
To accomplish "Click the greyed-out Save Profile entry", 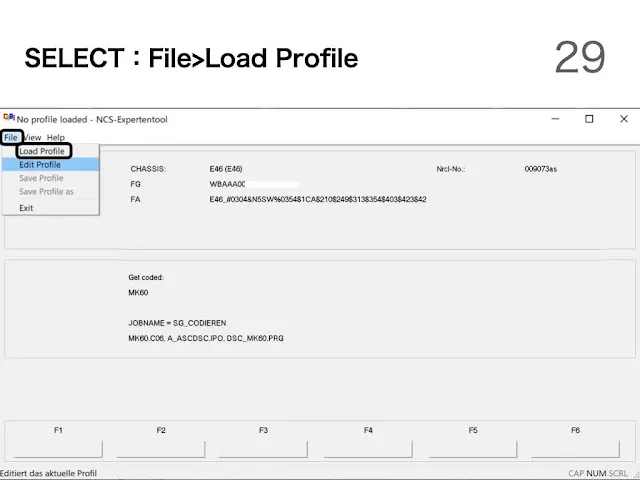I will (x=41, y=178).
